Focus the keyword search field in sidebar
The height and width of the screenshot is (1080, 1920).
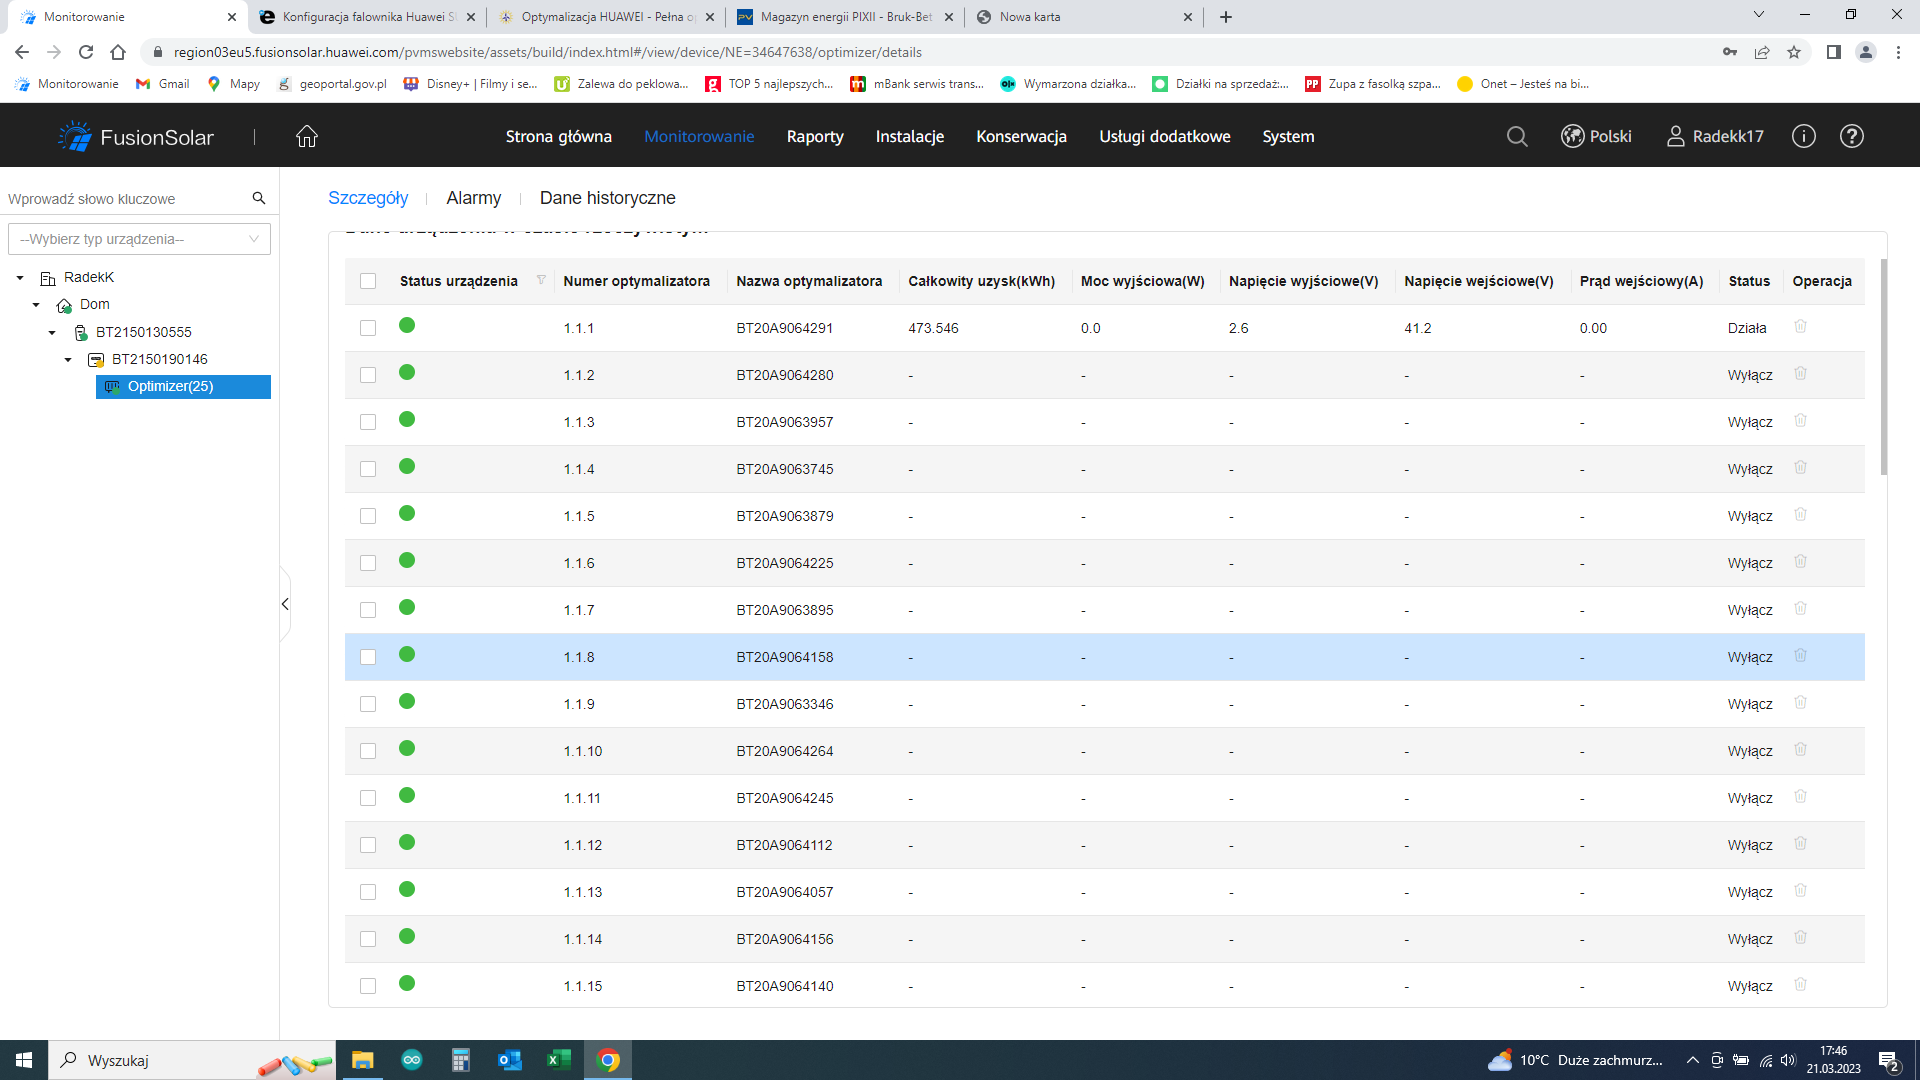pyautogui.click(x=125, y=198)
